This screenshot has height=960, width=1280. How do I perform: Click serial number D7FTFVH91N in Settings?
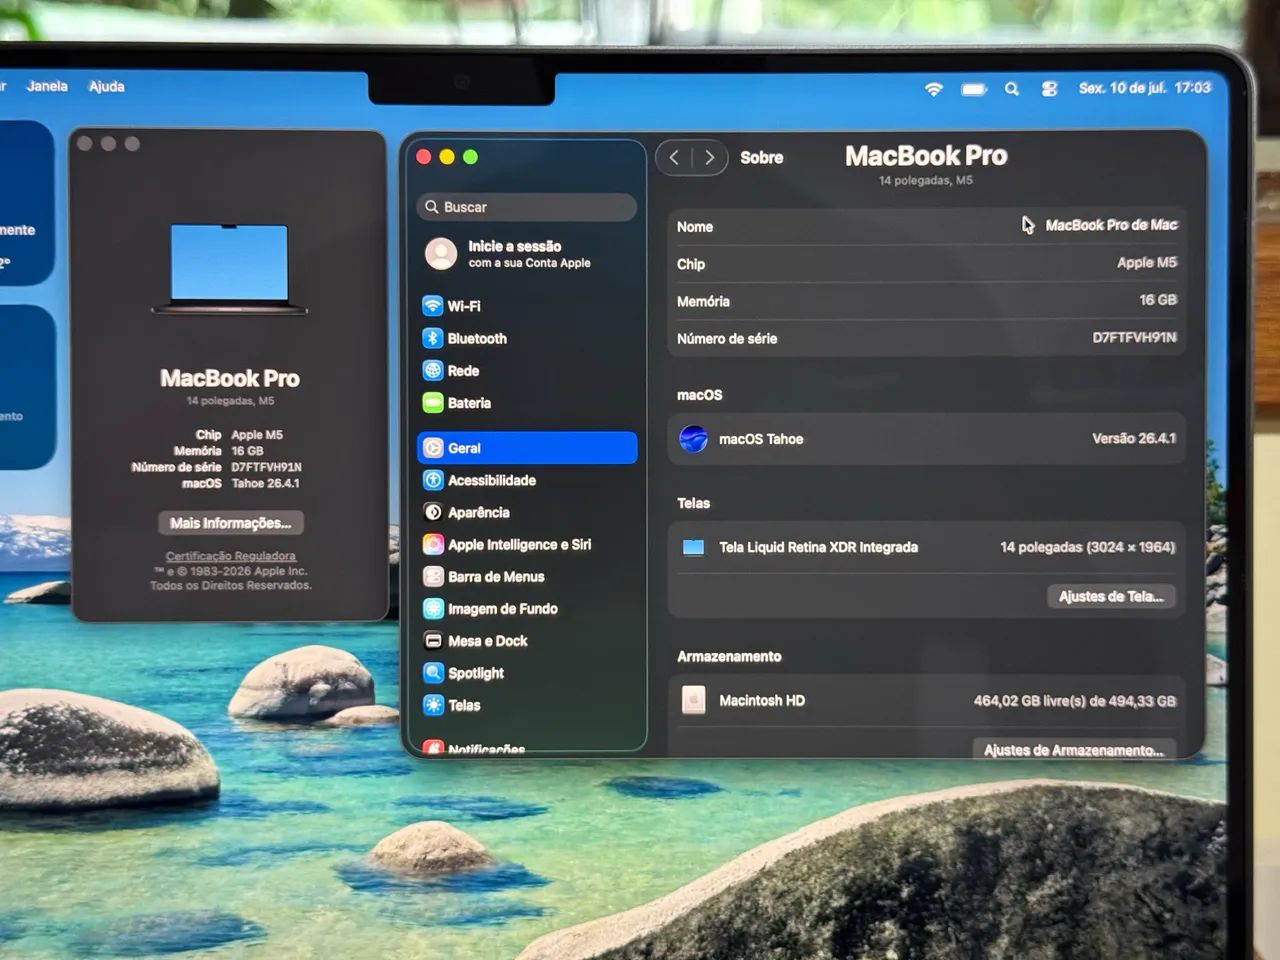[1134, 337]
